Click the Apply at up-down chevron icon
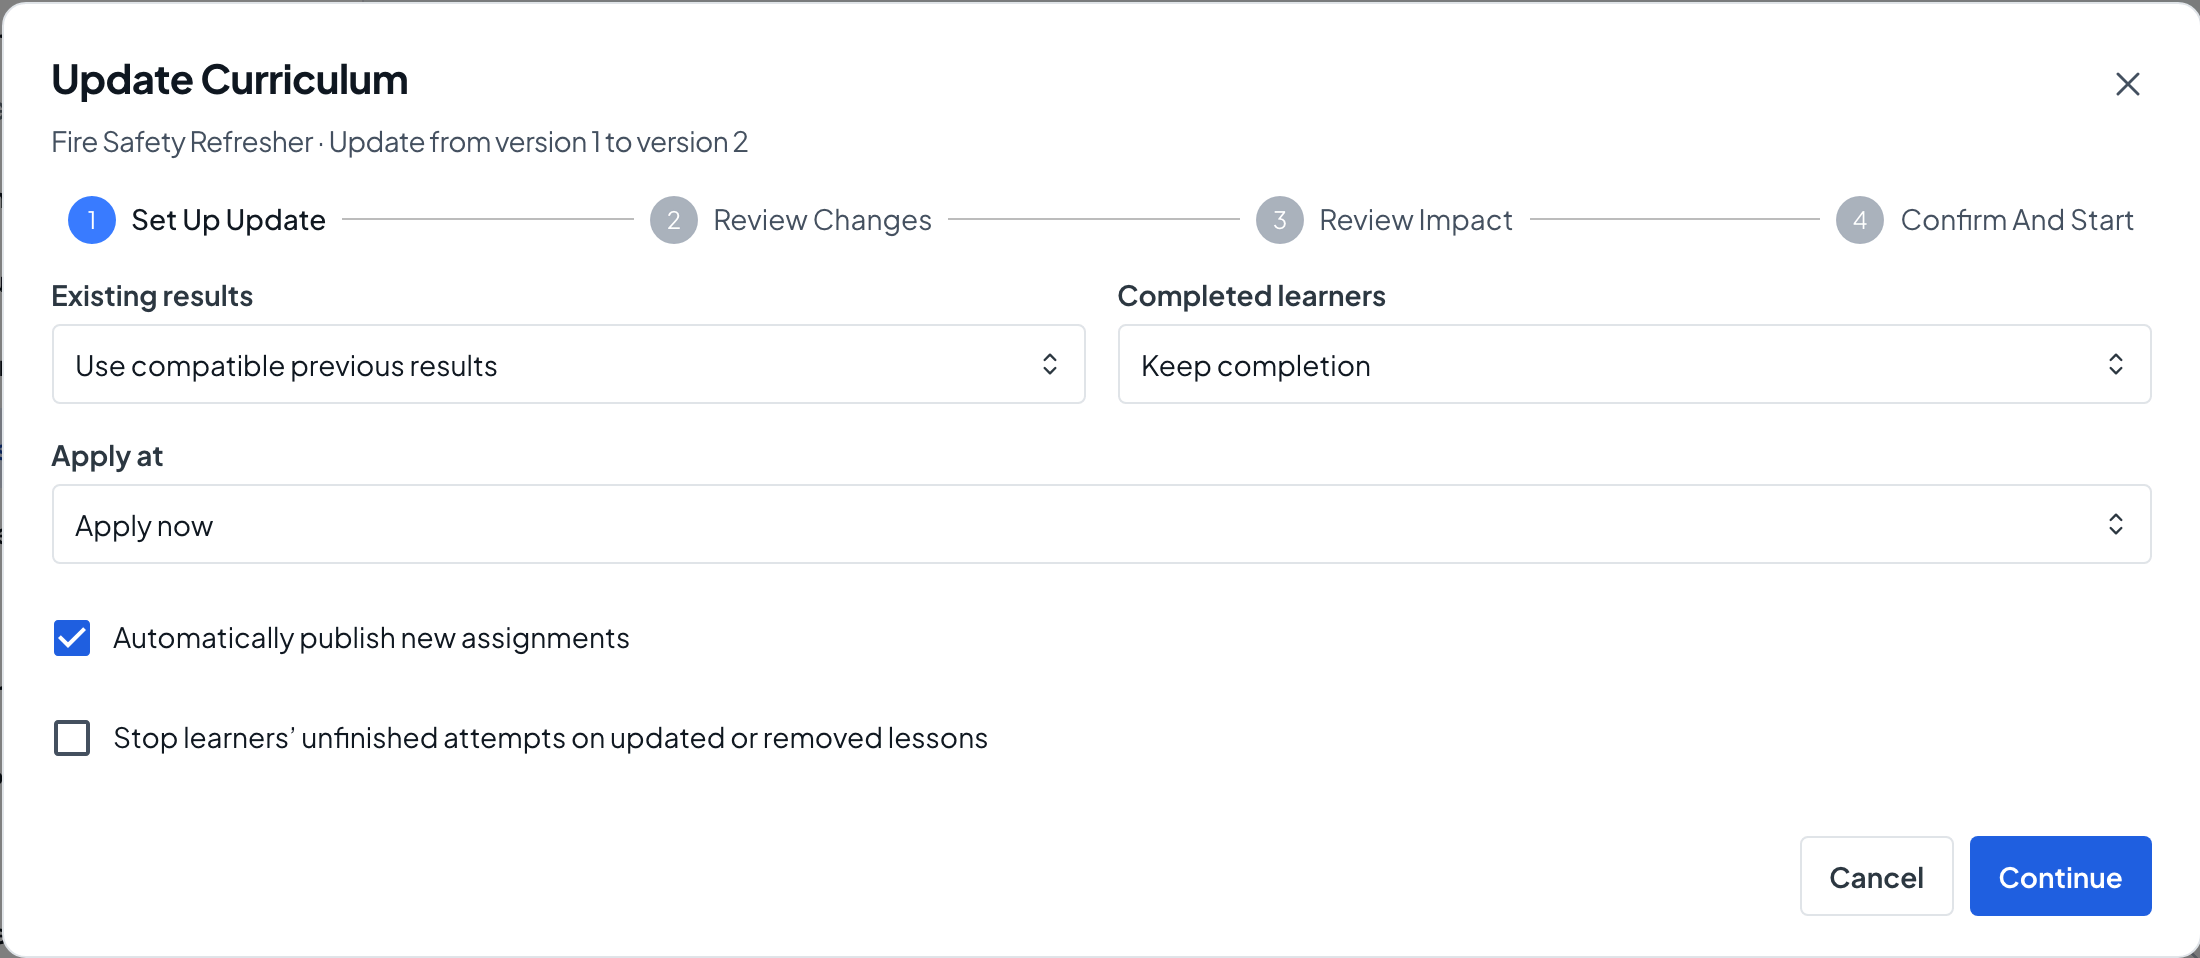 2116,524
